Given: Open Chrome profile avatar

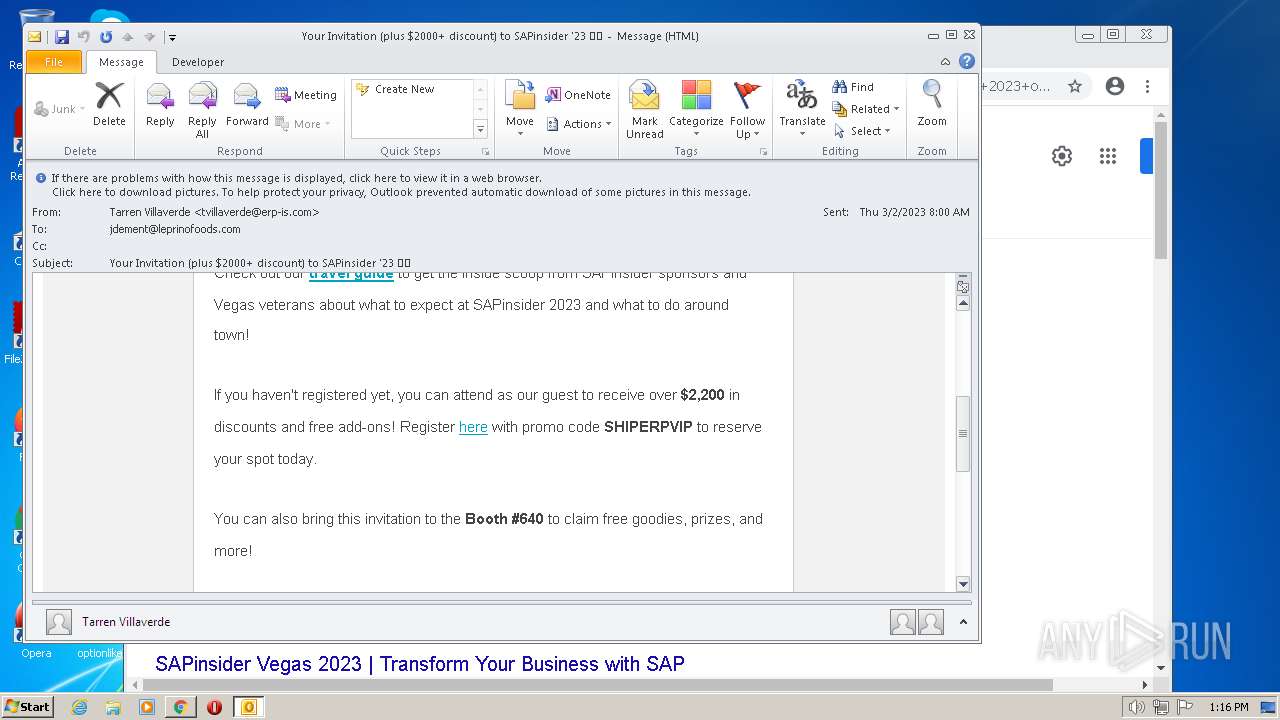Looking at the screenshot, I should pyautogui.click(x=1115, y=86).
